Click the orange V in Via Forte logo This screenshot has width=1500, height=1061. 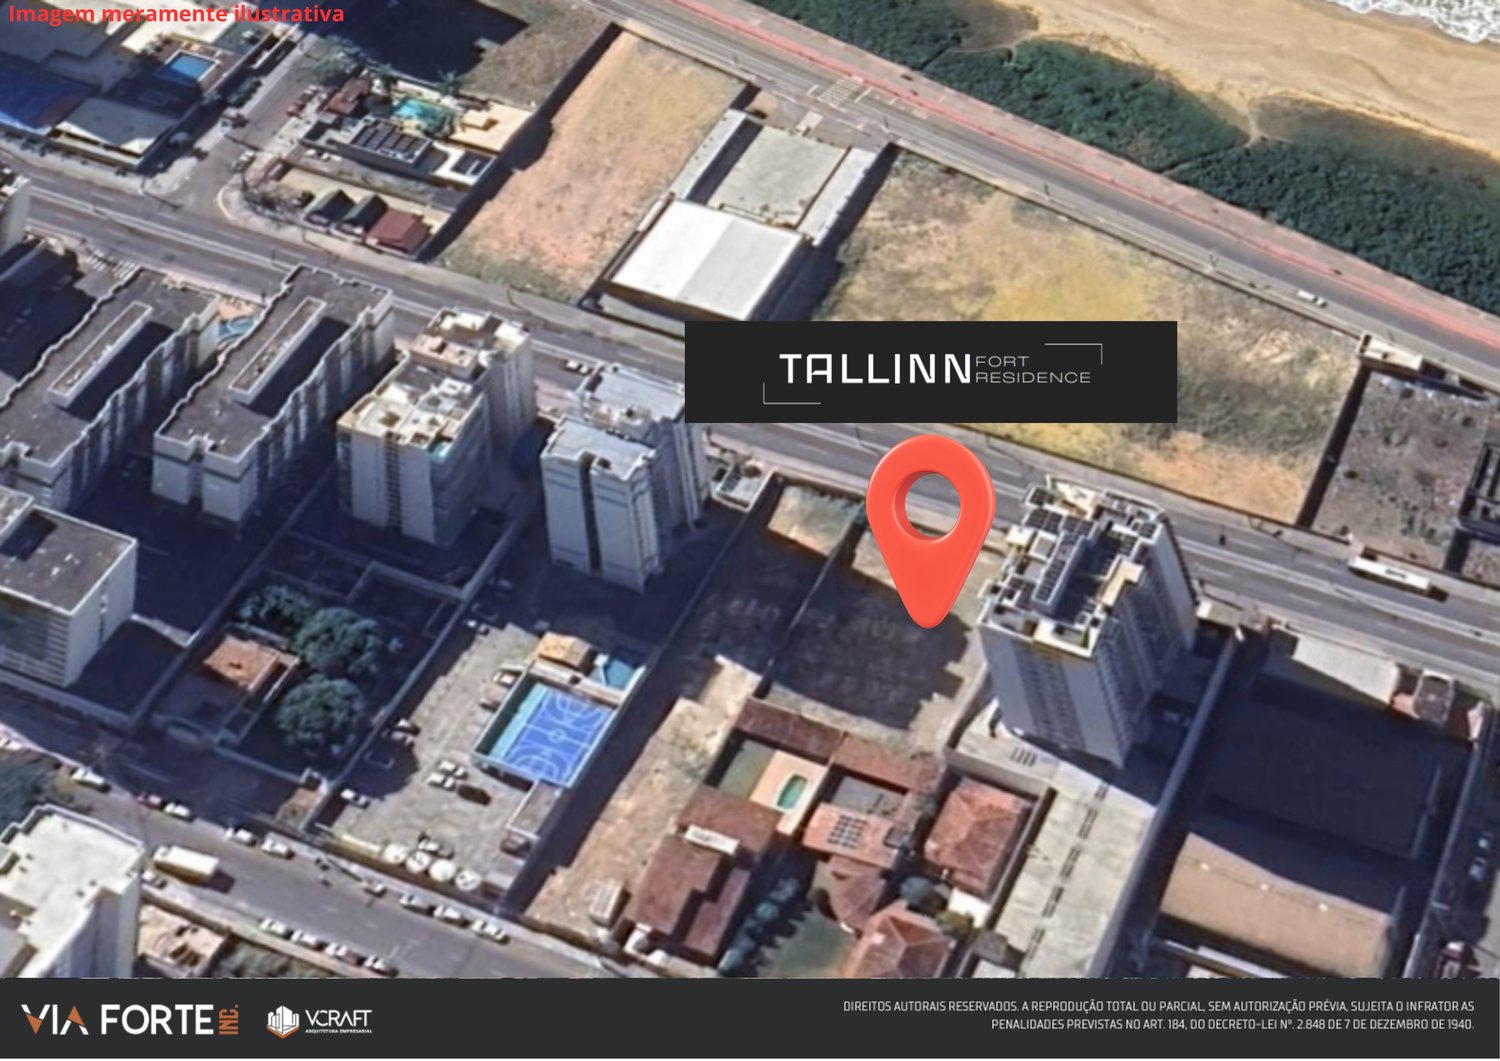point(40,1020)
